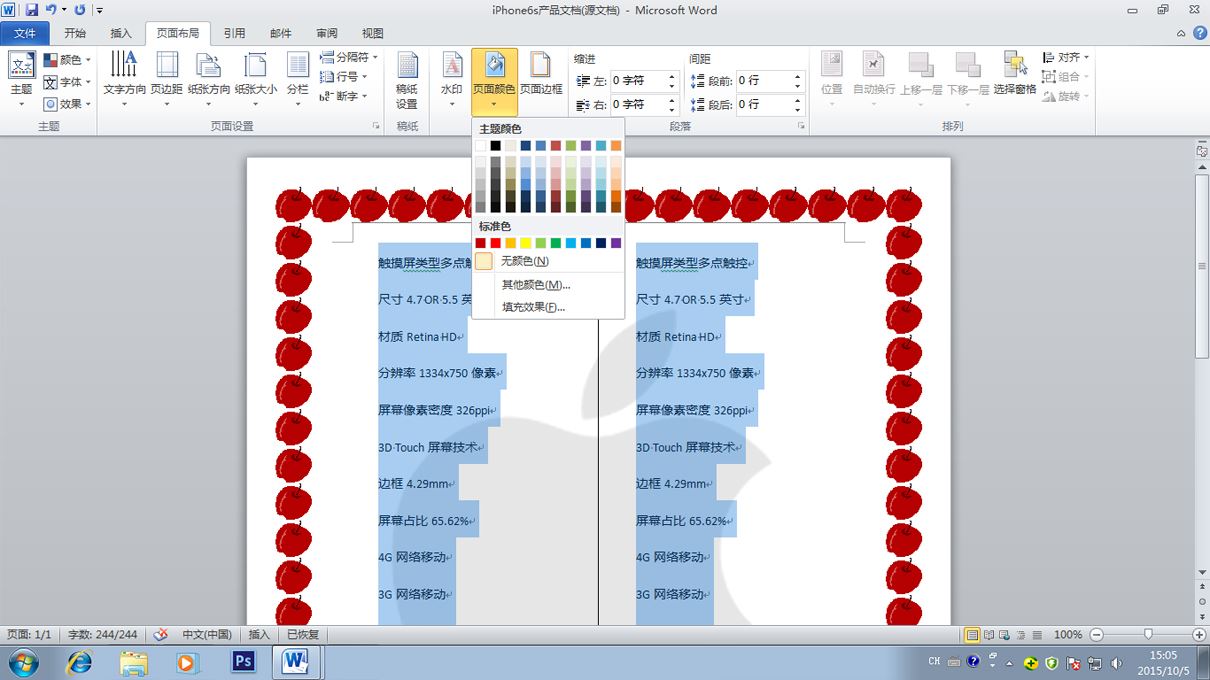Image resolution: width=1210 pixels, height=680 pixels.
Task: Choose 其他颜色(M)... more colors
Action: 548,285
